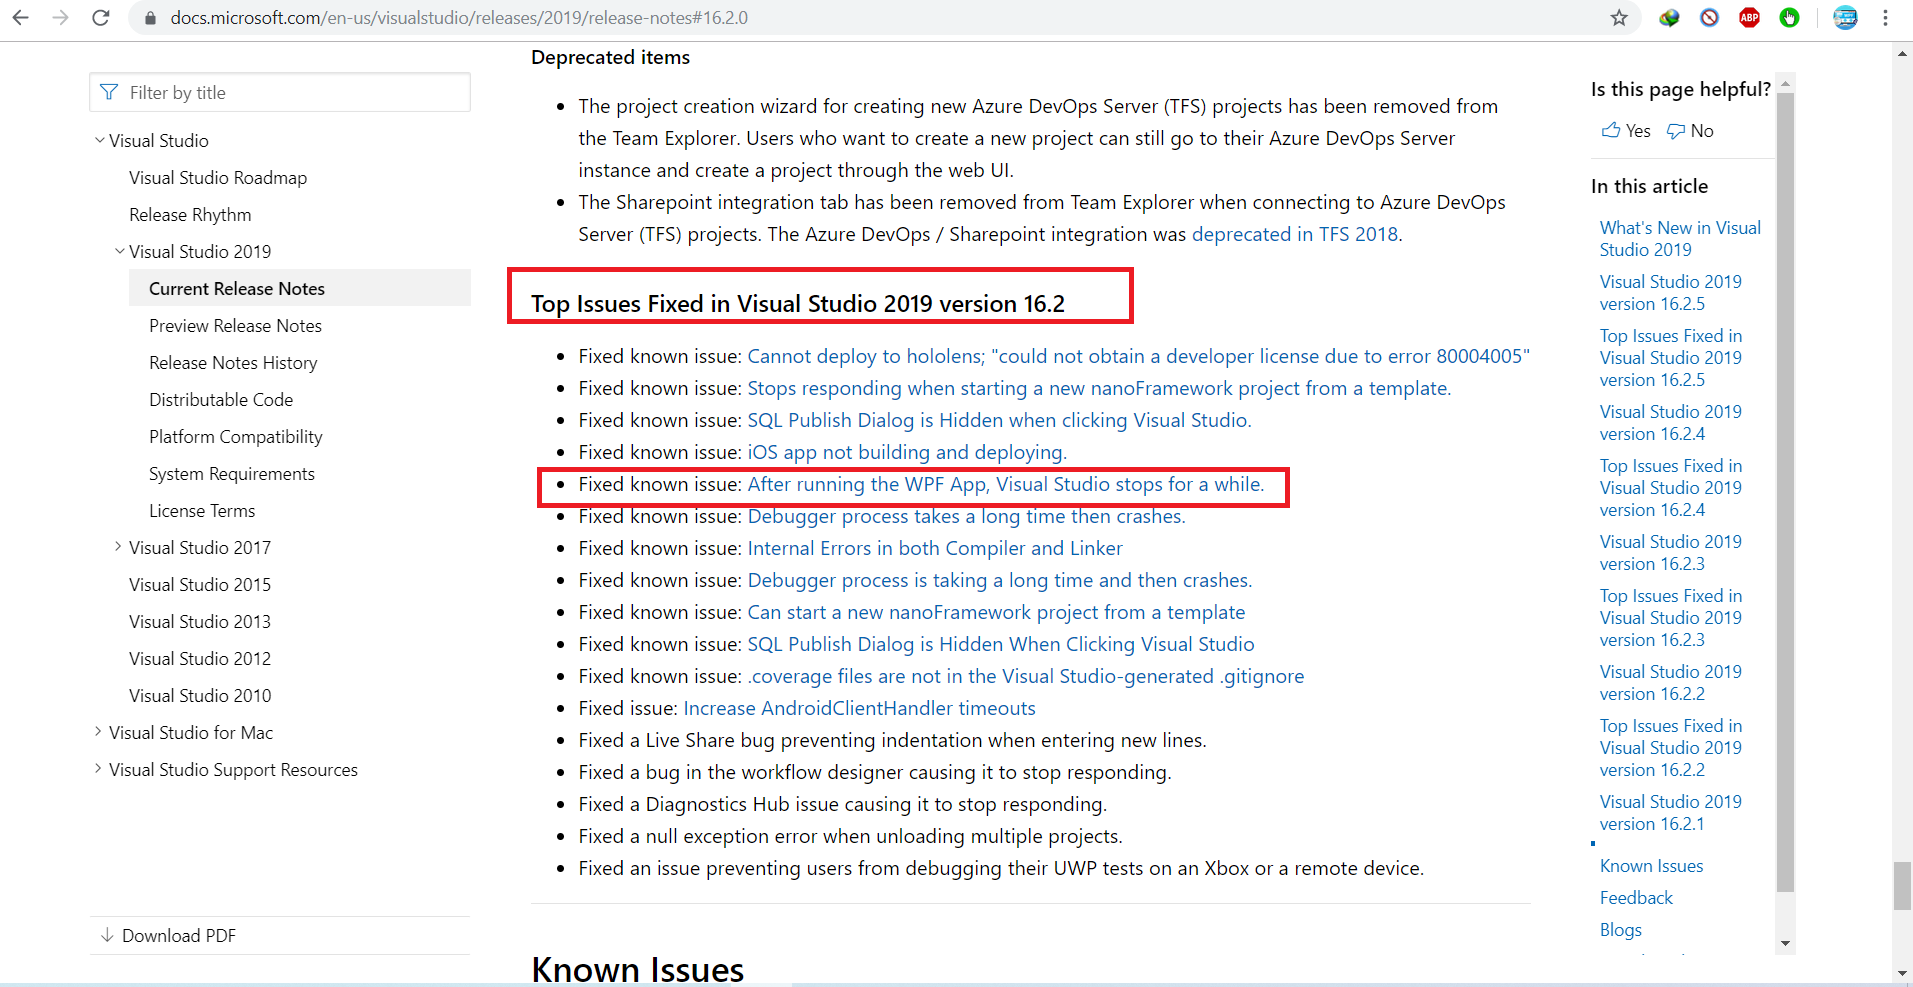1913x987 pixels.
Task: Click the thumbs-up Yes feedback icon
Action: (x=1610, y=131)
